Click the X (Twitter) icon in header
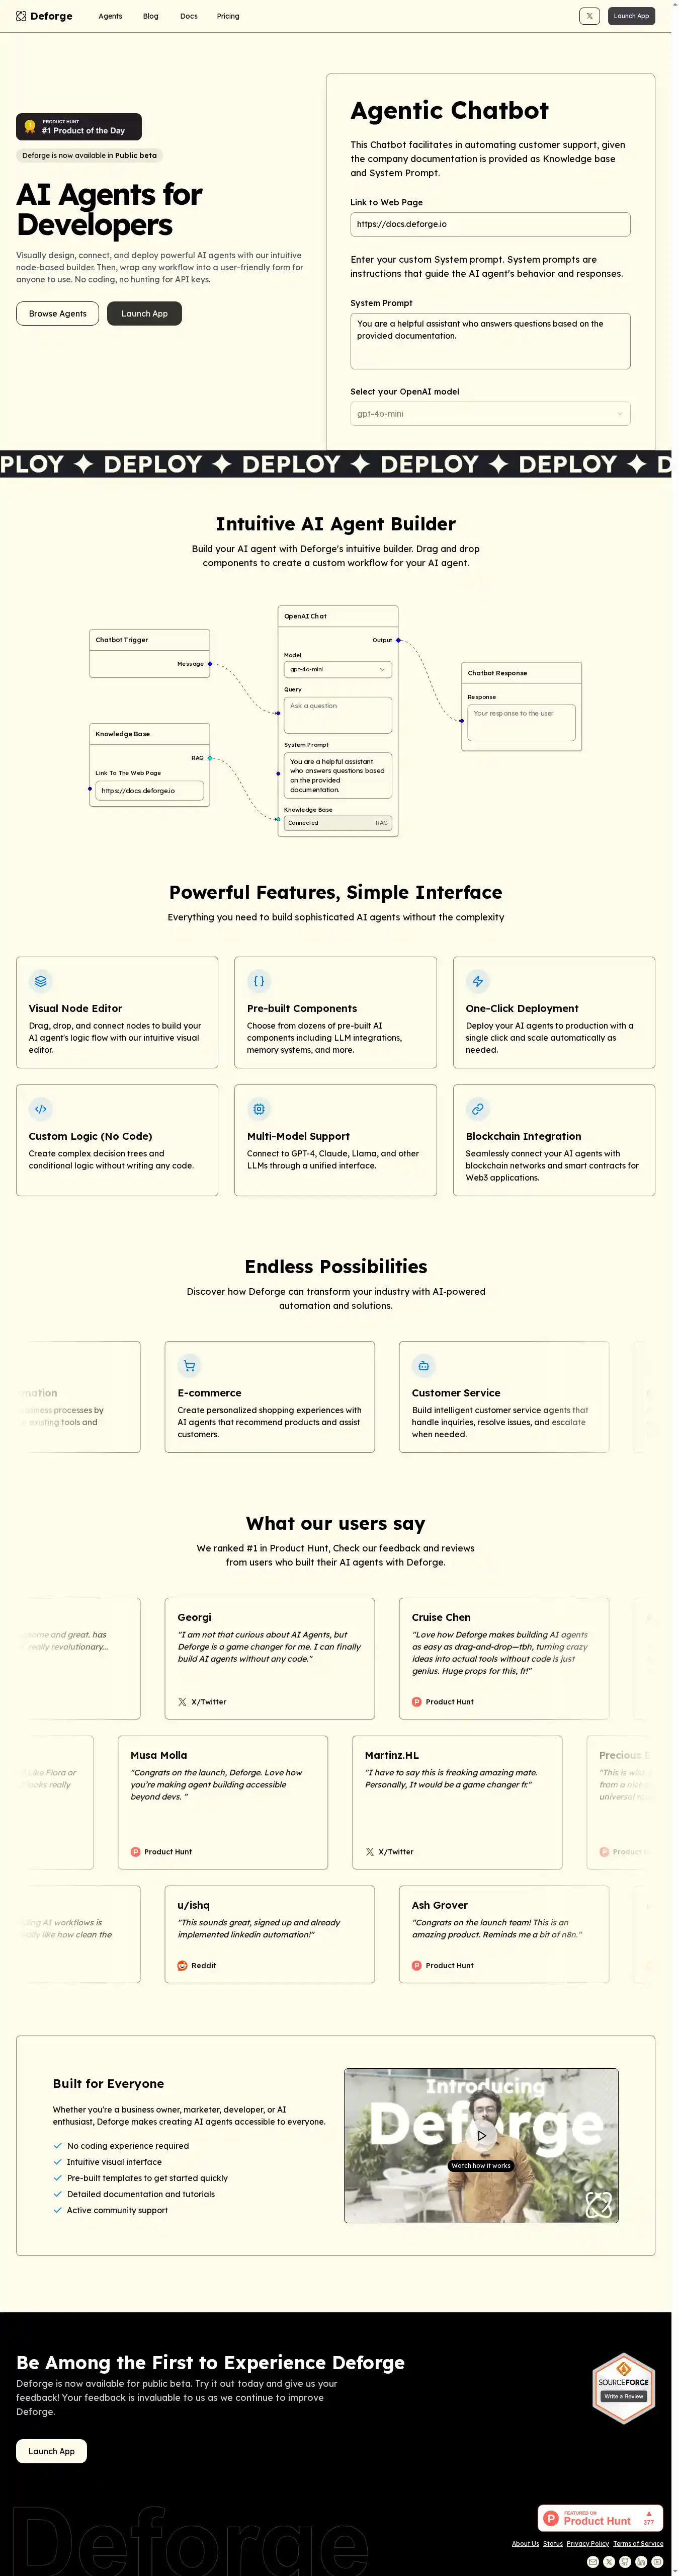This screenshot has height=2576, width=679. [x=589, y=16]
